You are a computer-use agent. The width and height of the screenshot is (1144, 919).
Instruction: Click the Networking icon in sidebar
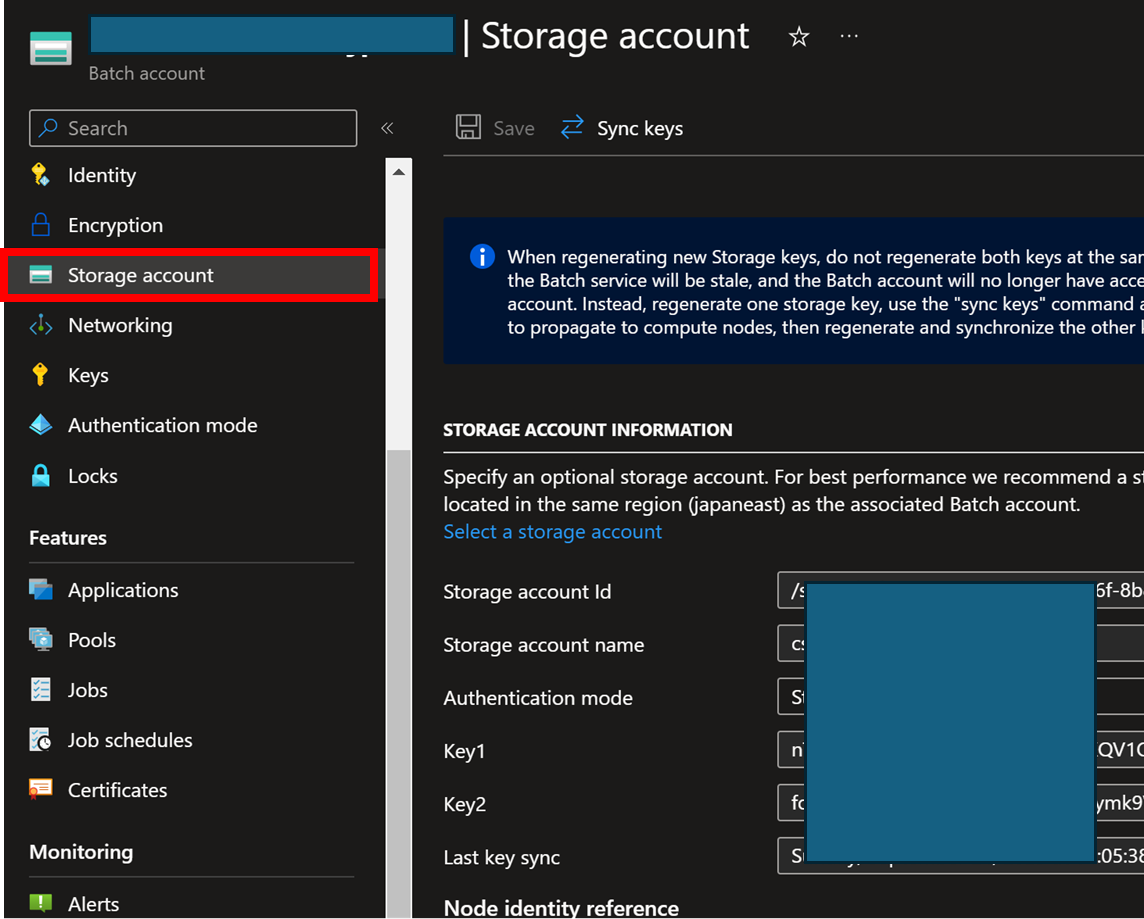click(40, 325)
